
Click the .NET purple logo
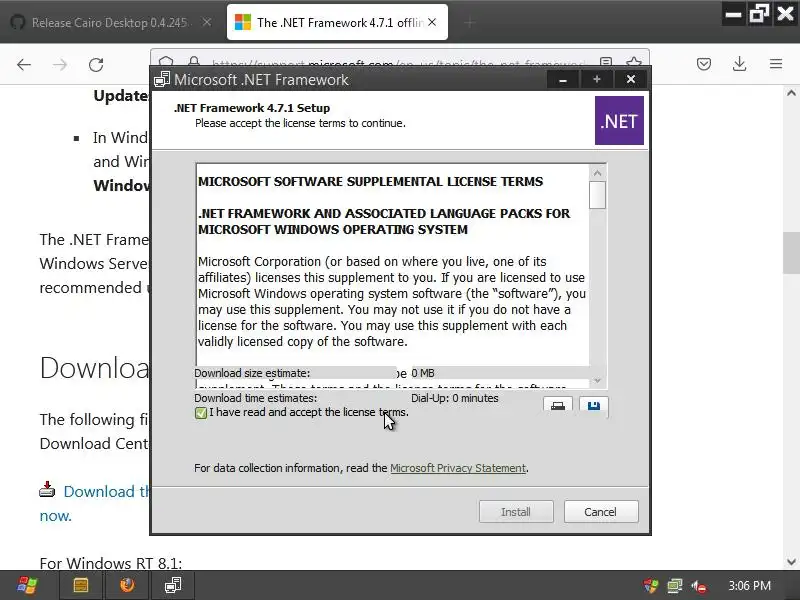pos(619,121)
